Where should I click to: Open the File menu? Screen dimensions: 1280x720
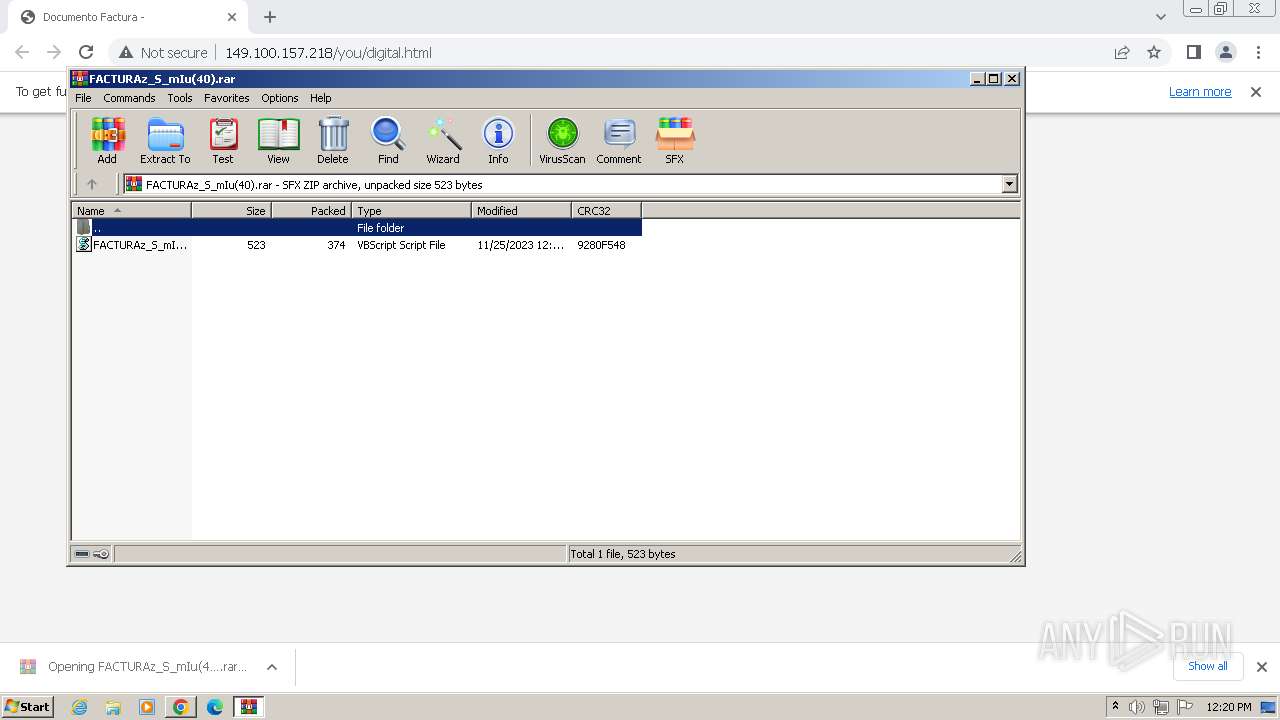click(83, 98)
